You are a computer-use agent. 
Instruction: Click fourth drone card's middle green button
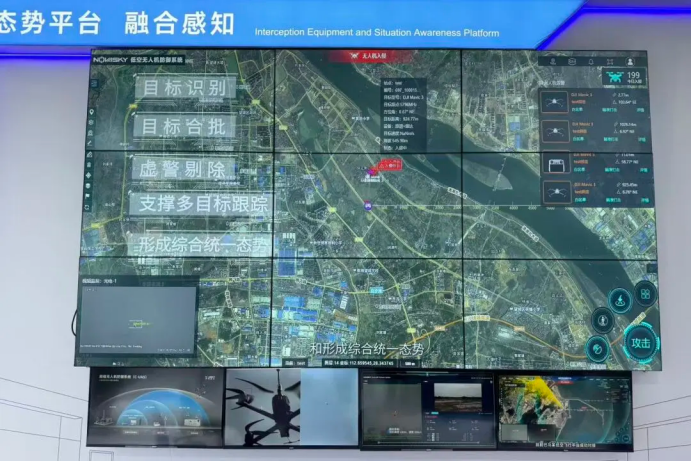coord(613,200)
